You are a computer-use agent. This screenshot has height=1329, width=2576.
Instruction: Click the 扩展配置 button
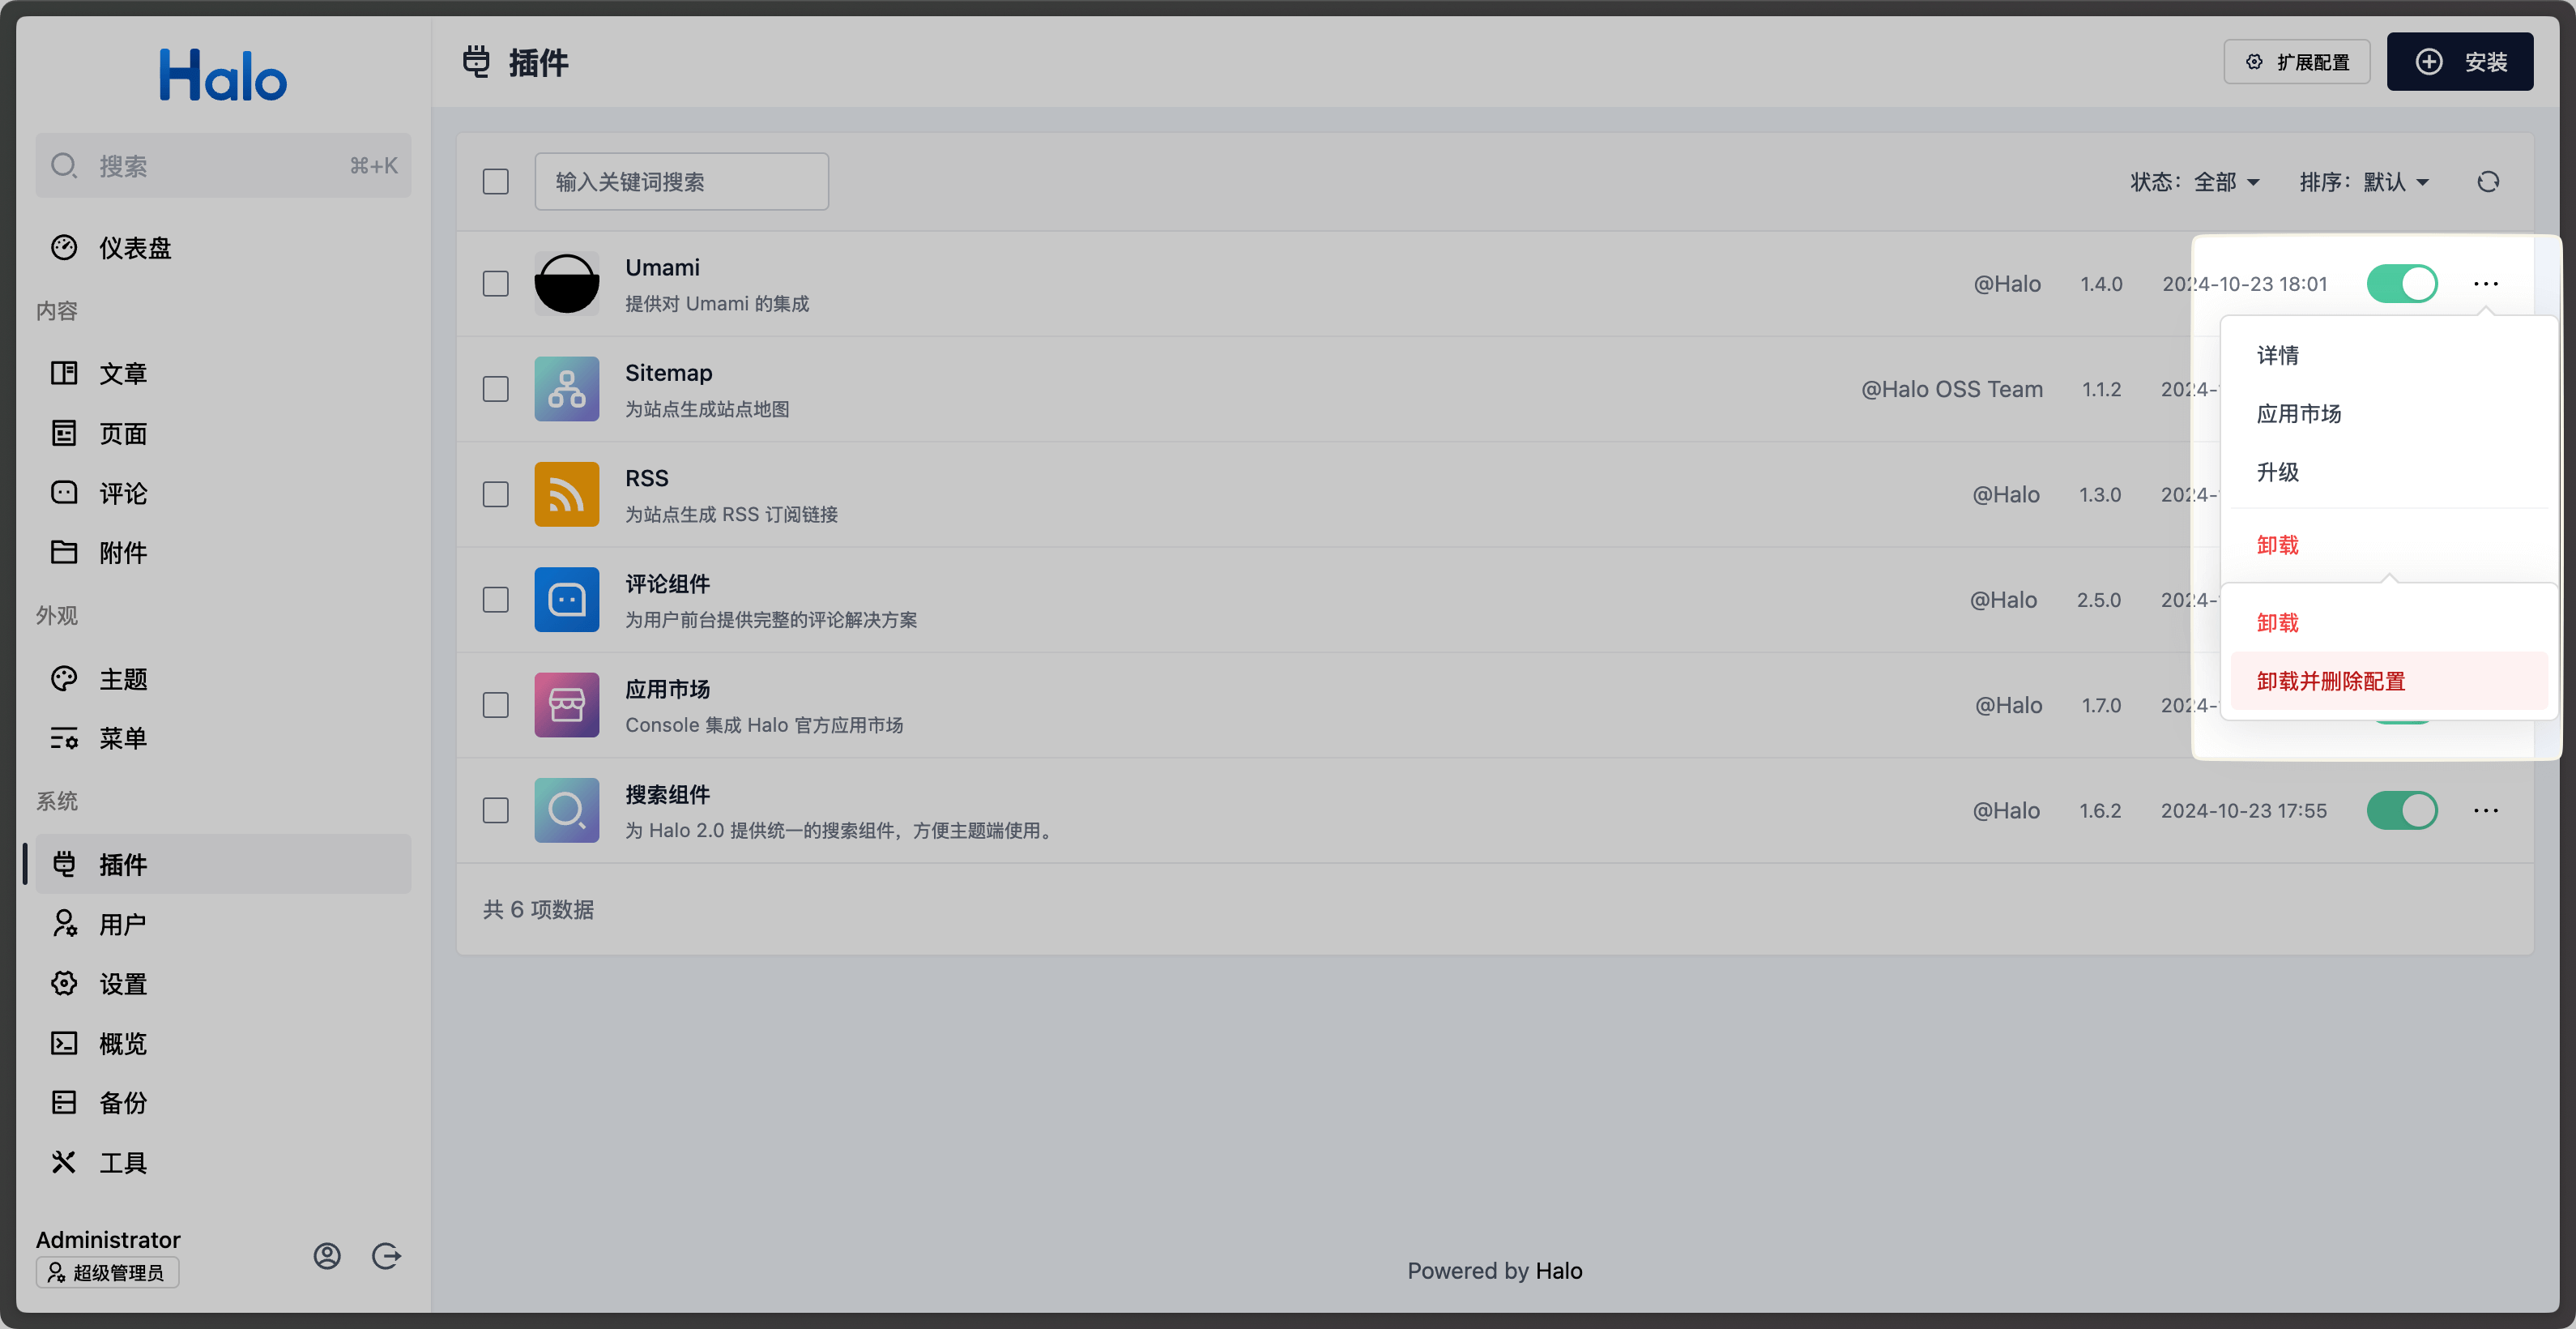(2297, 62)
